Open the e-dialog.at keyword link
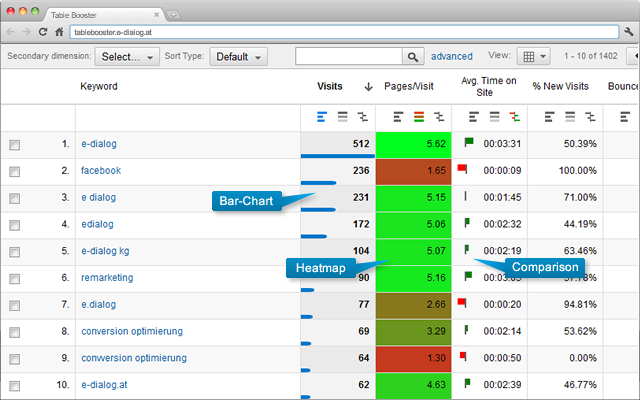 click(x=104, y=384)
